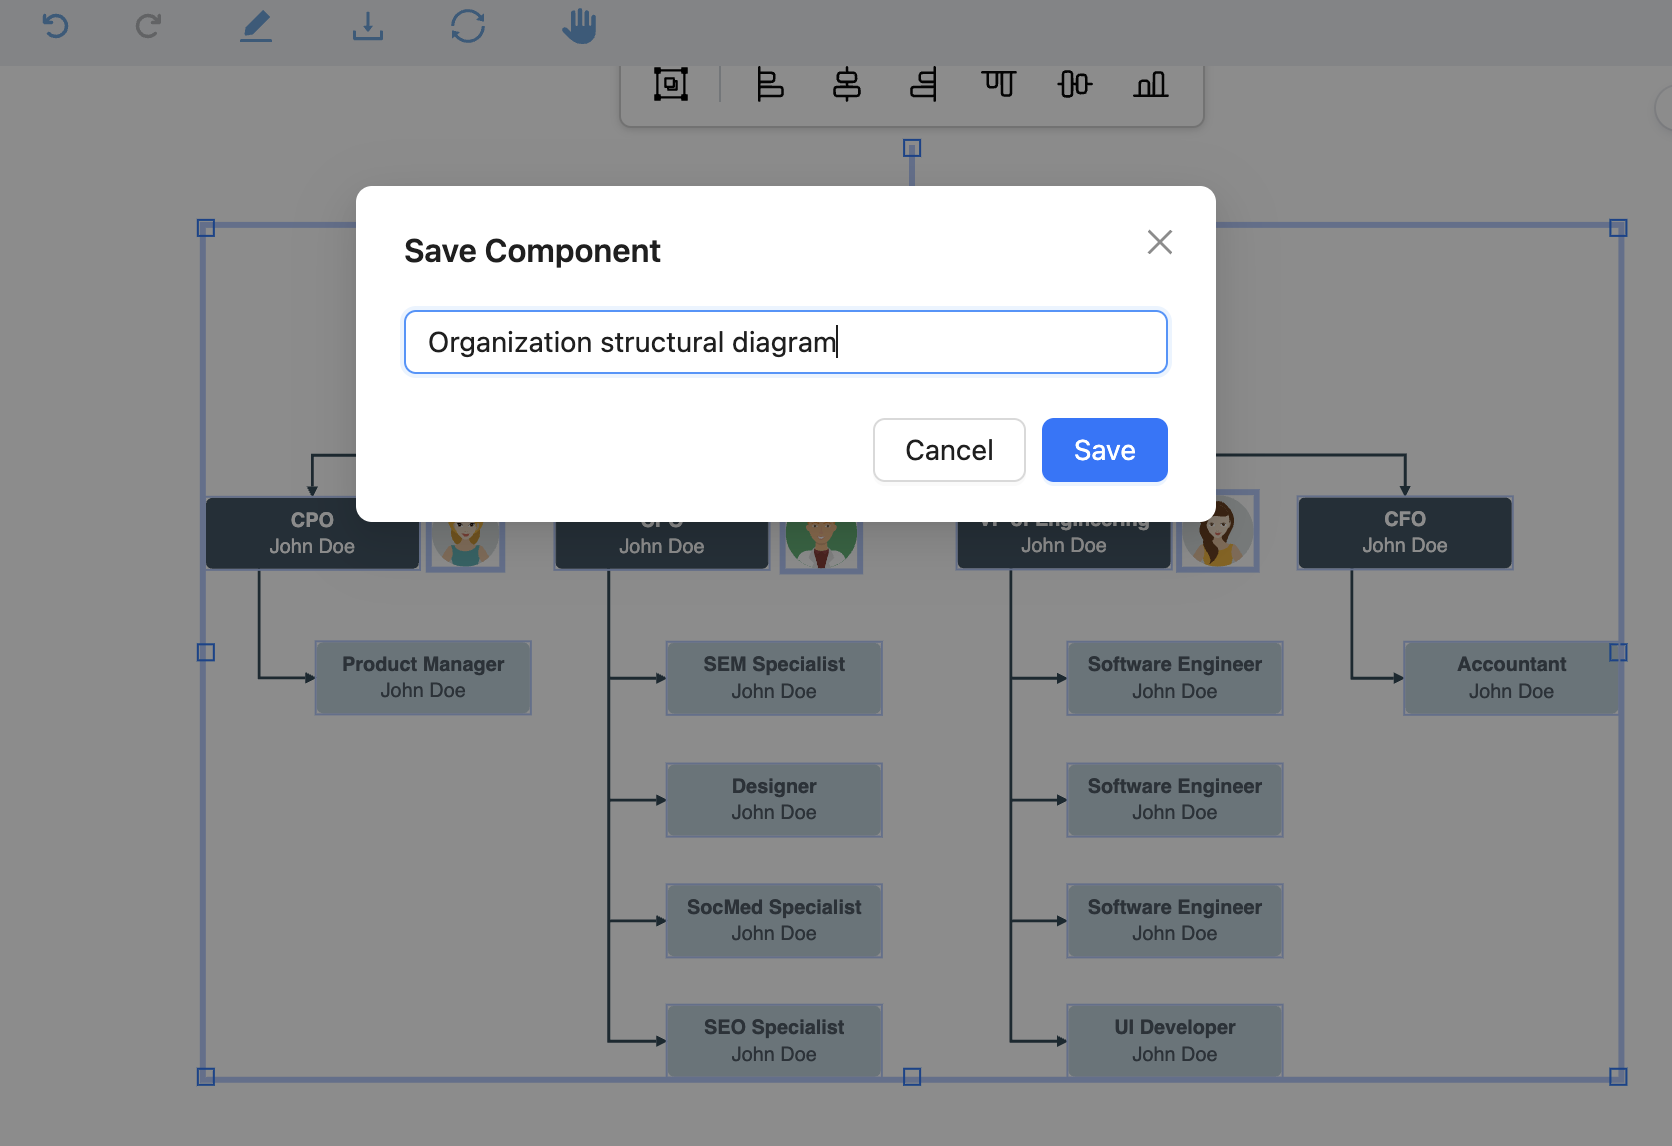Click the group selection icon
Viewport: 1672px width, 1146px height.
670,85
